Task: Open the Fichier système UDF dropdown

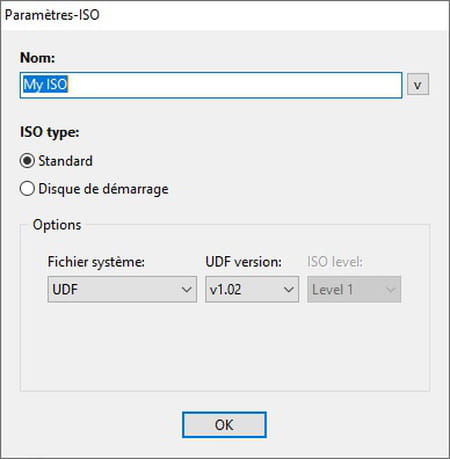Action: (122, 289)
